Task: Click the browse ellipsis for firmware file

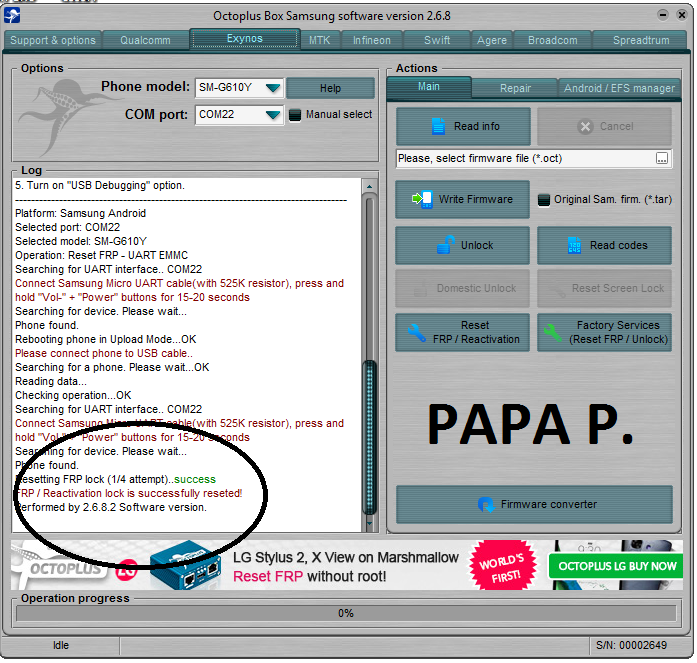Action: pyautogui.click(x=661, y=158)
